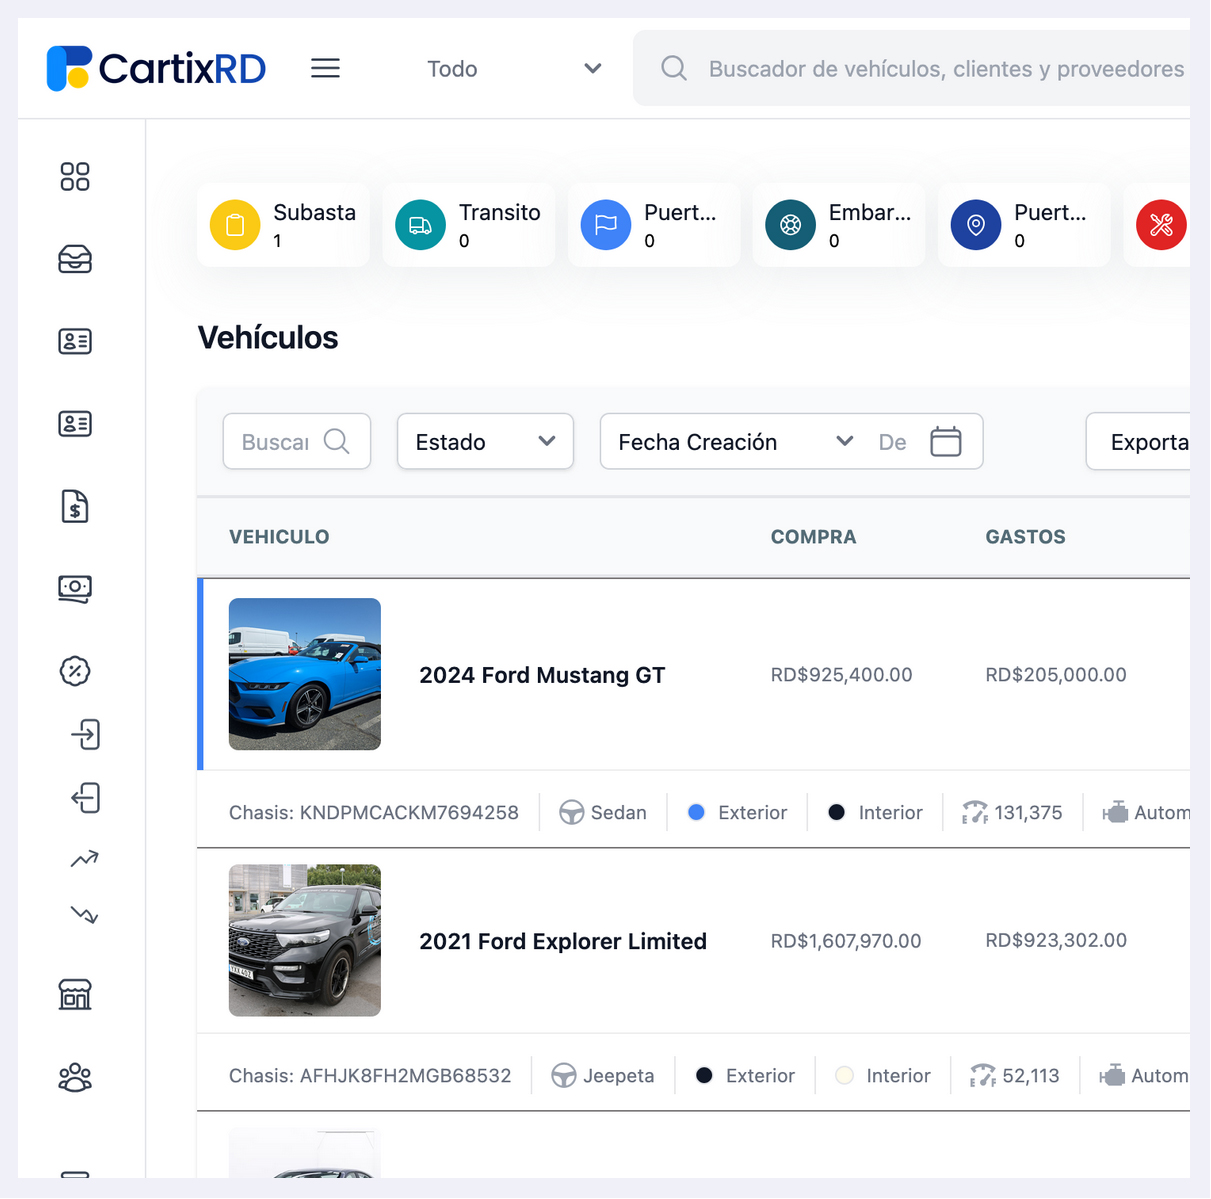The image size is (1211, 1199).
Task: Click the teal Transito truck icon
Action: coord(421,225)
